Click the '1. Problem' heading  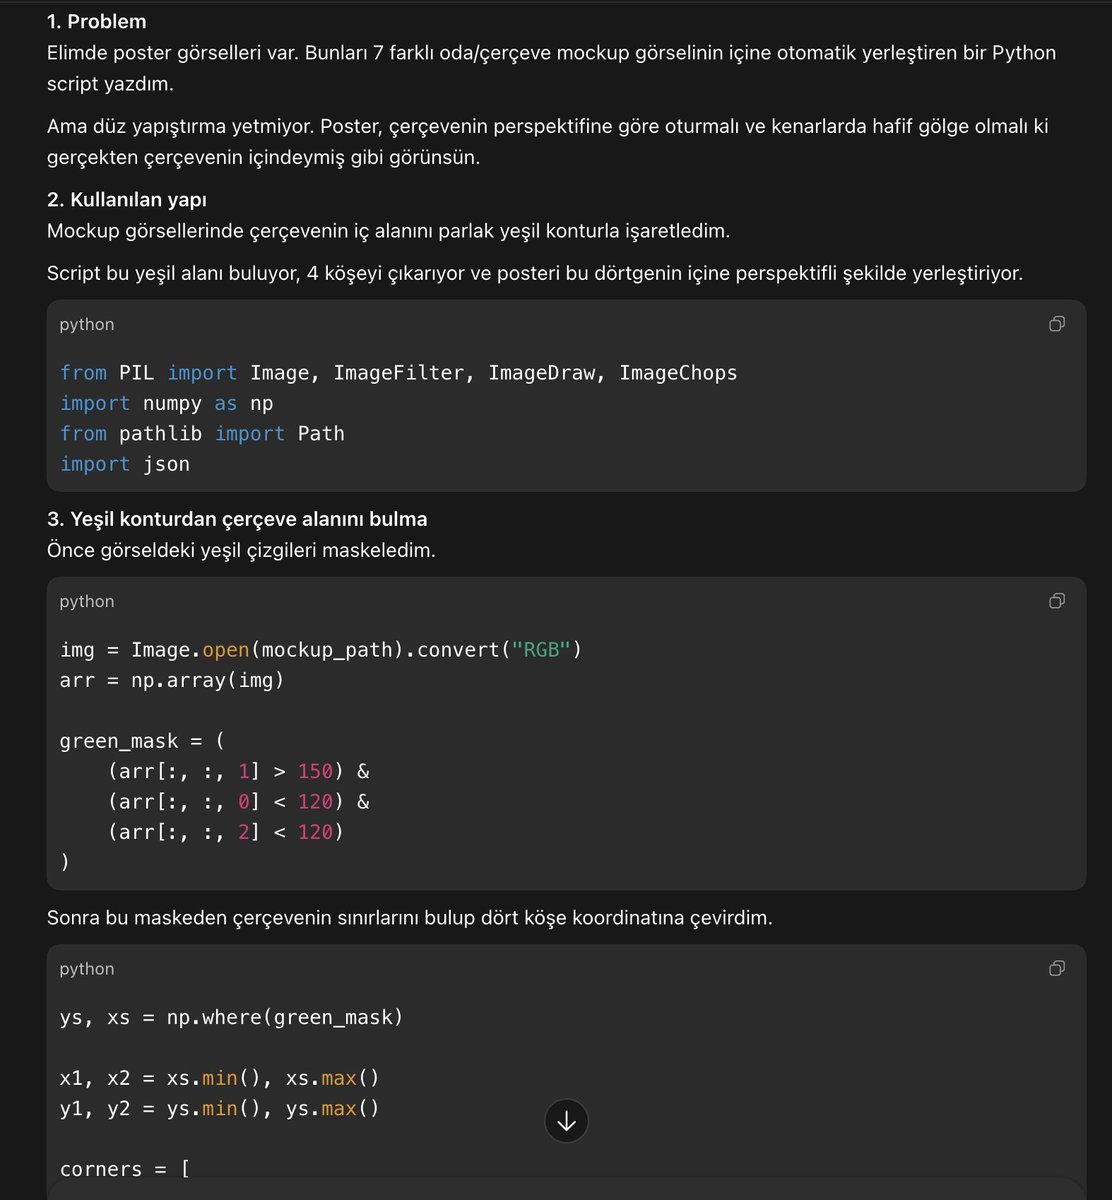(x=96, y=21)
